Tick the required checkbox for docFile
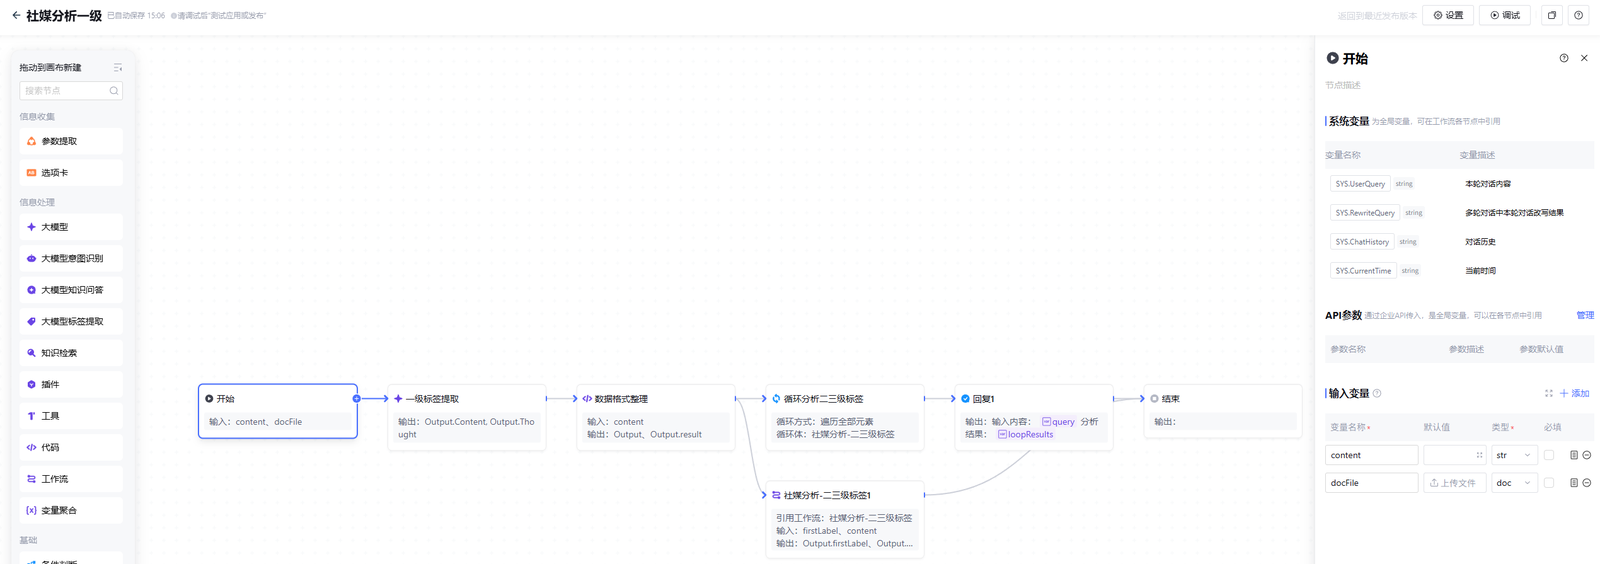Viewport: 1600px width, 564px height. coord(1549,483)
